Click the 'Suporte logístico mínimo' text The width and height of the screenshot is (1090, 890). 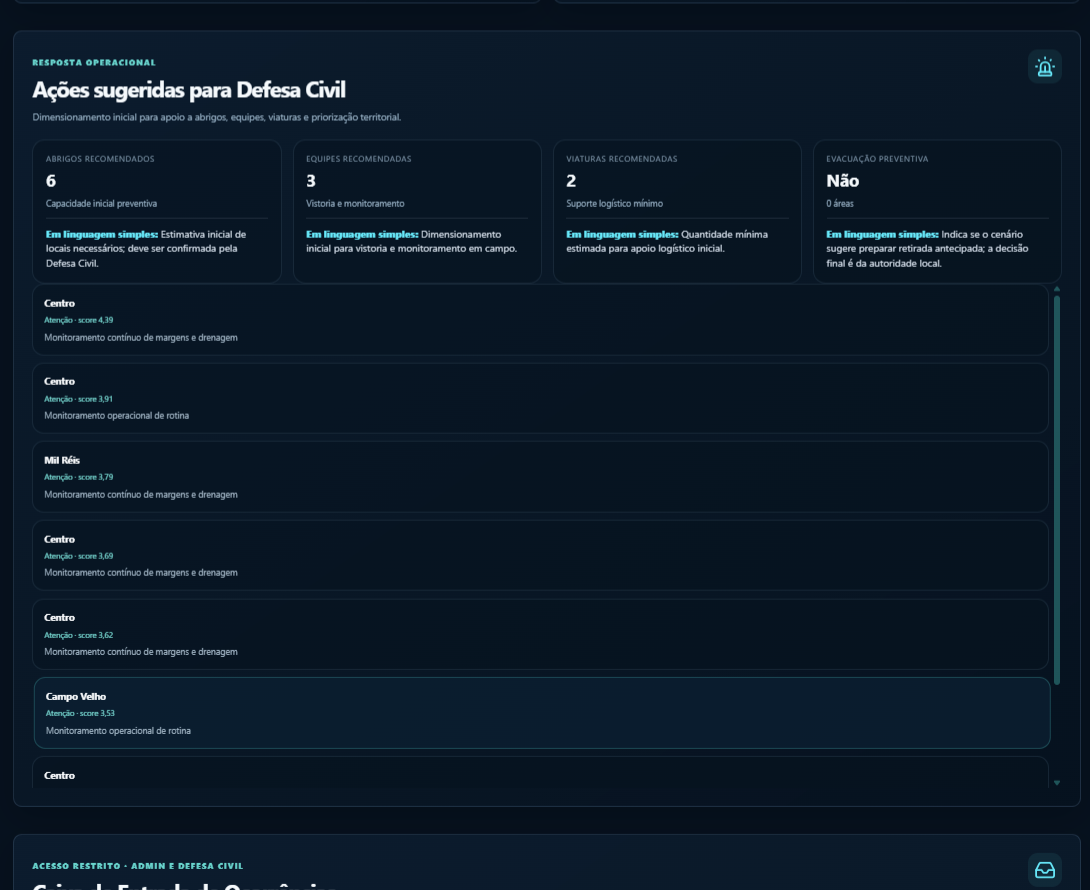pyautogui.click(x=615, y=204)
